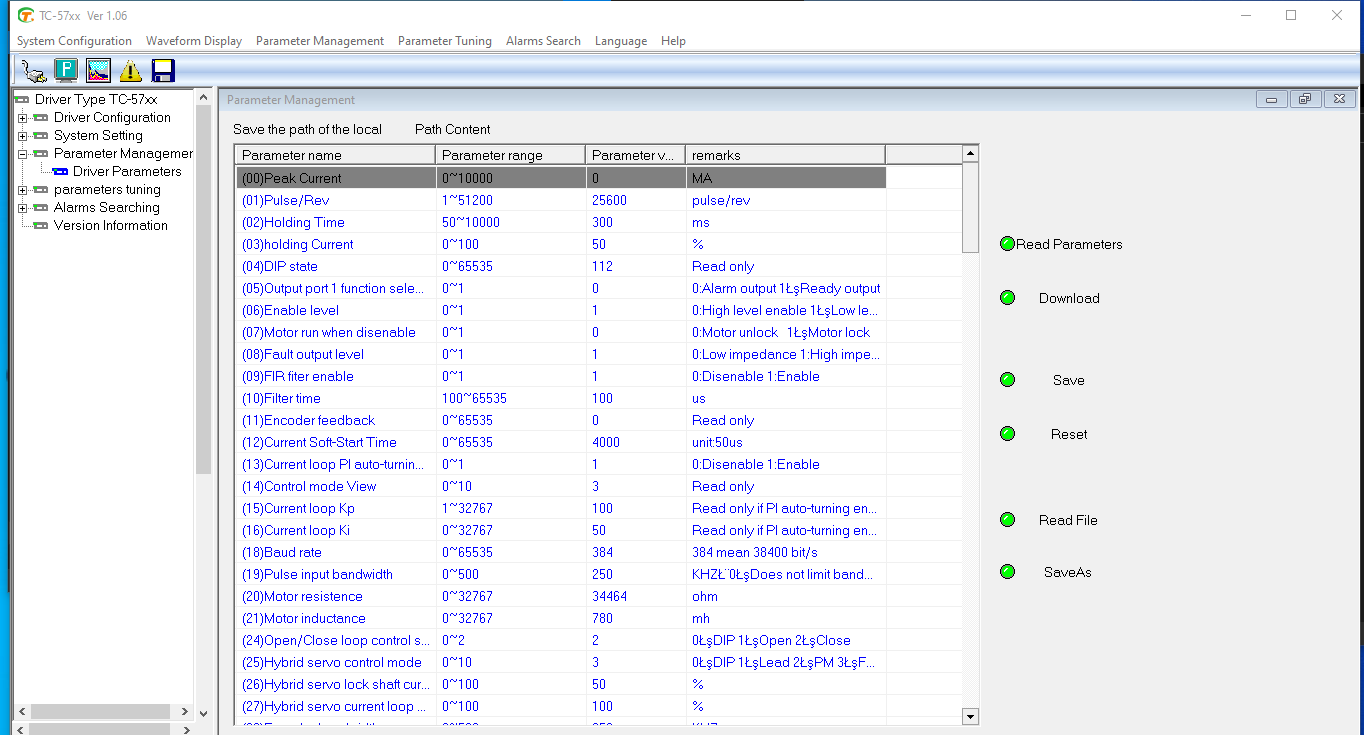
Task: Select Driver Parameters in the tree
Action: [x=127, y=171]
